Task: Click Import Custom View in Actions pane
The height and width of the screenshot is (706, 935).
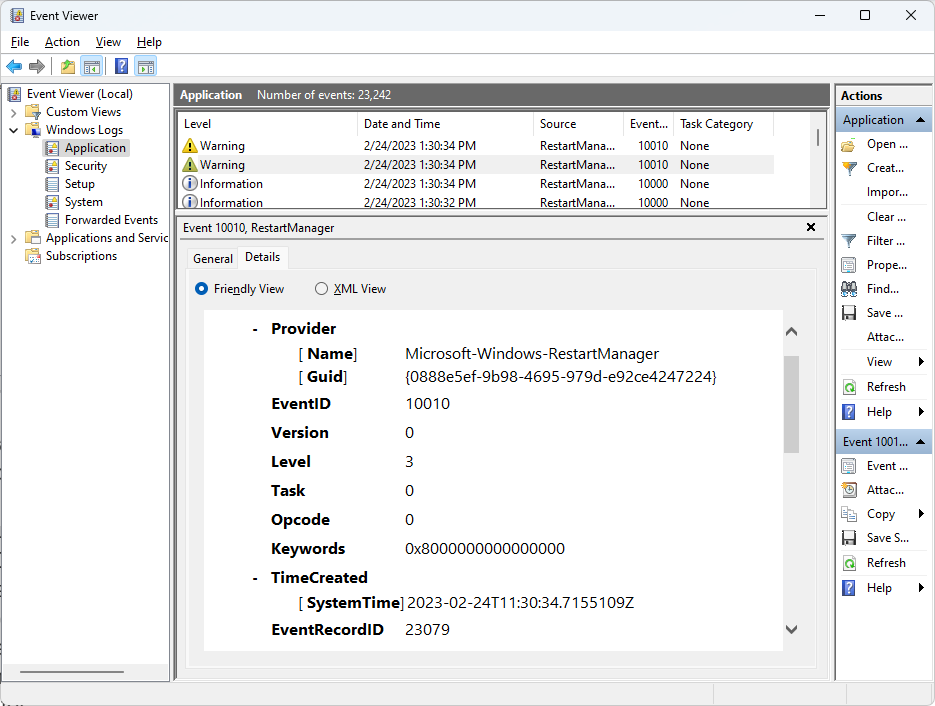Action: pos(887,192)
